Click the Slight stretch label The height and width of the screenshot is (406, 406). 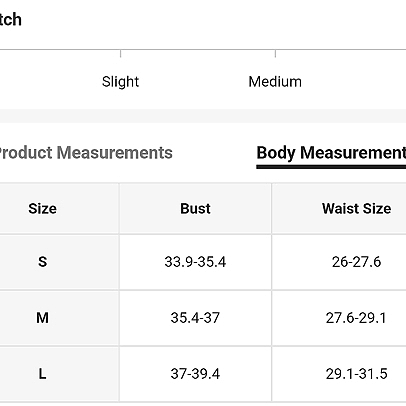(x=120, y=82)
